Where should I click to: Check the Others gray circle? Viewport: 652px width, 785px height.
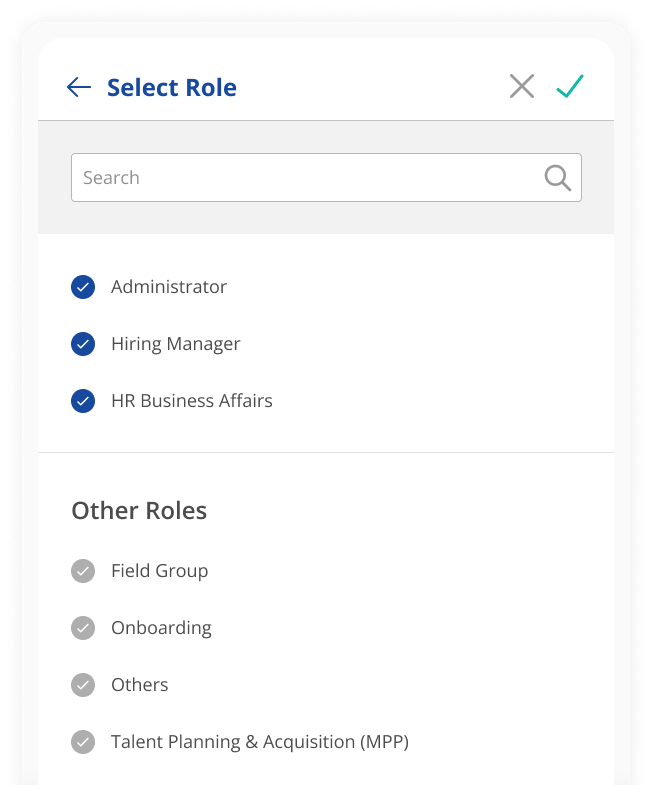[83, 685]
